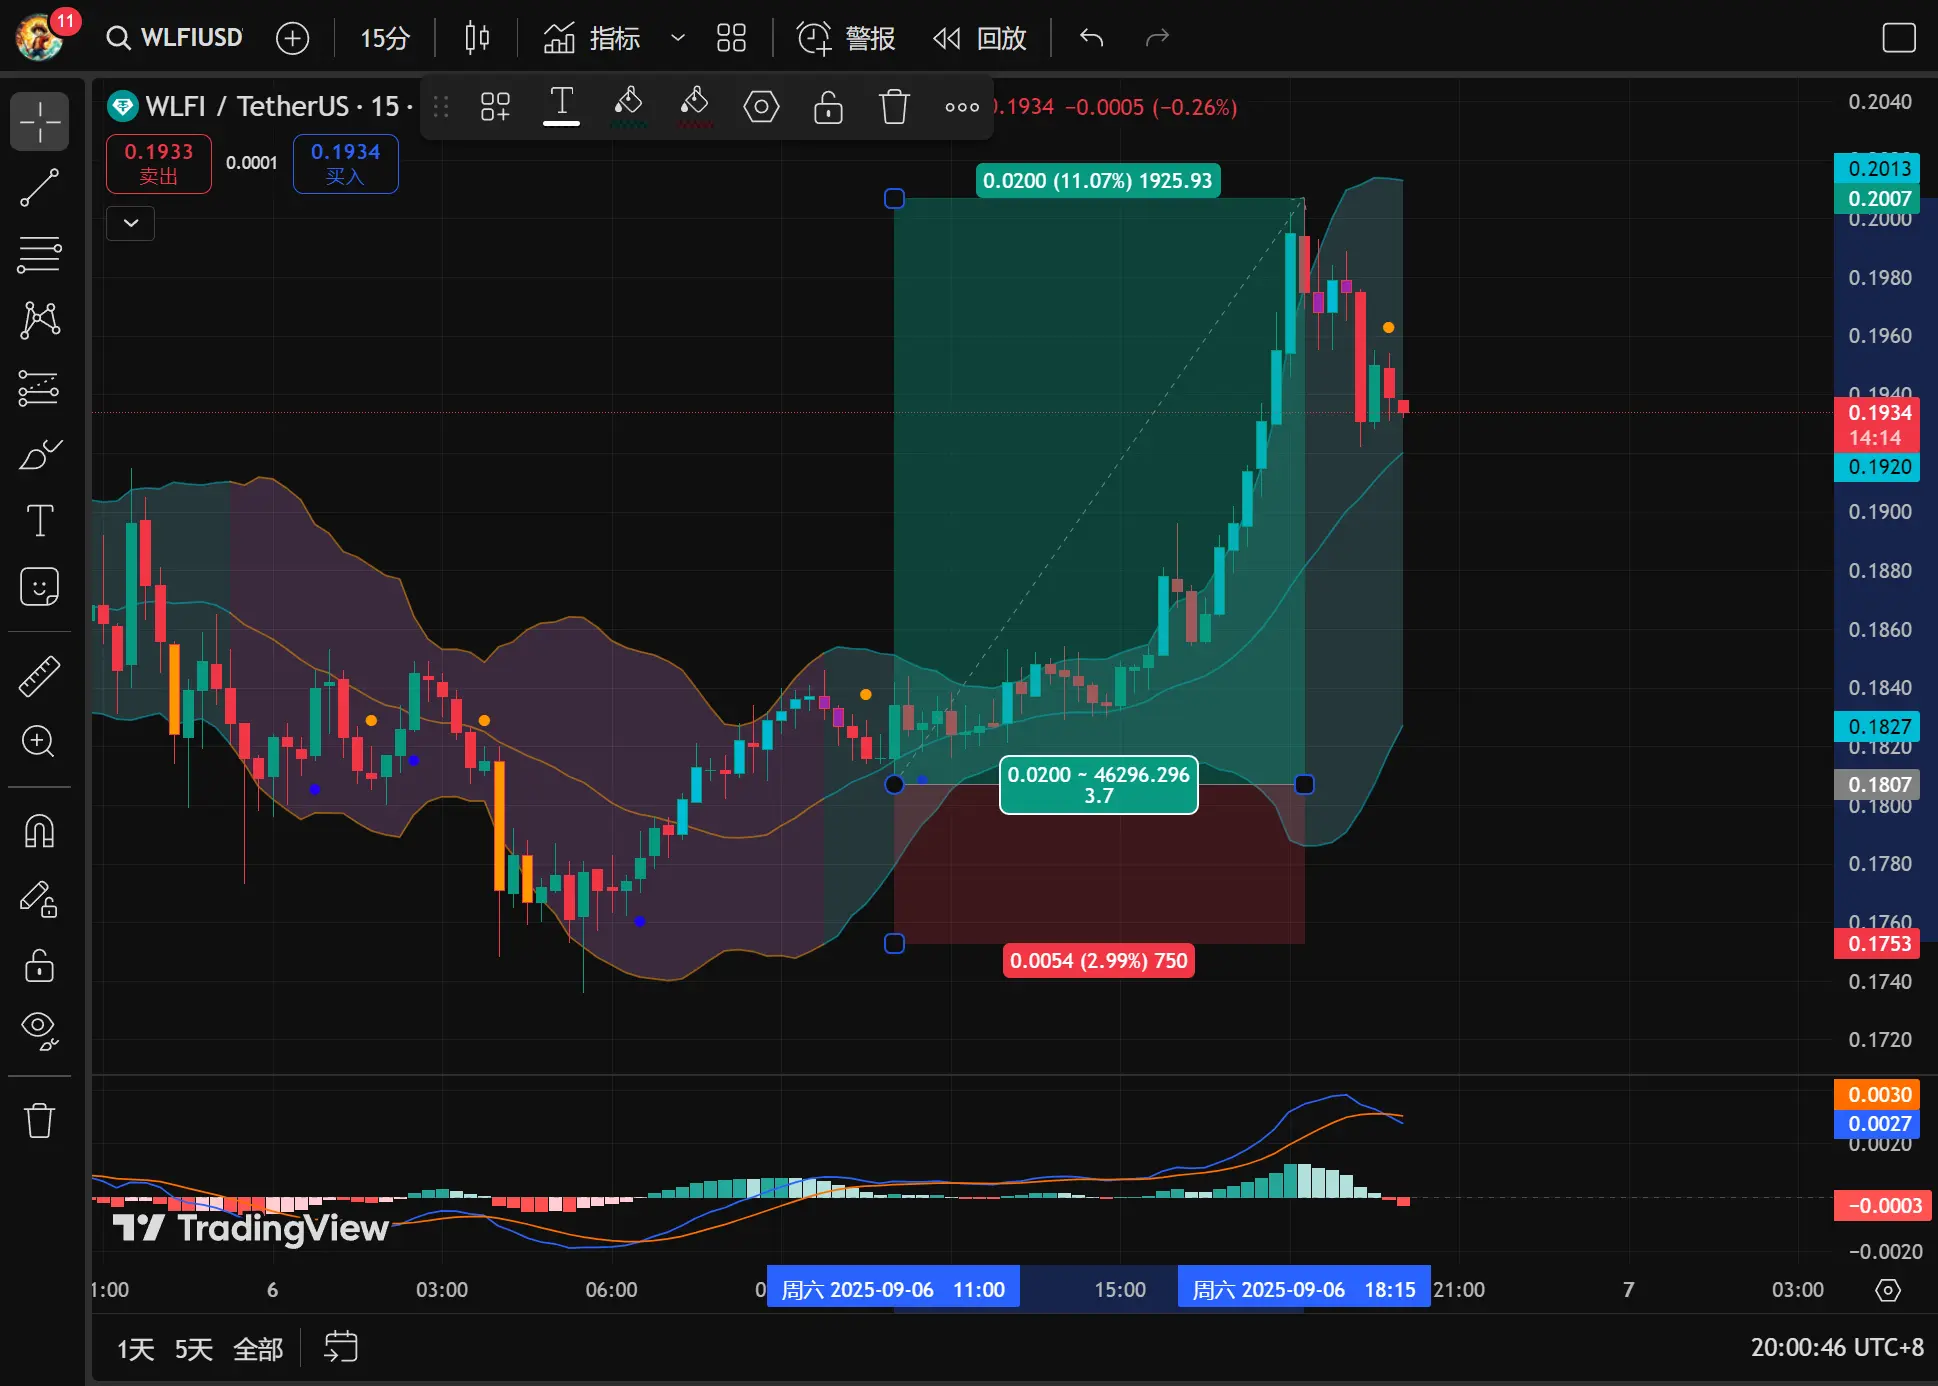Open the WLFIUSD symbol search
Screen dimensions: 1938x1386
[176, 38]
